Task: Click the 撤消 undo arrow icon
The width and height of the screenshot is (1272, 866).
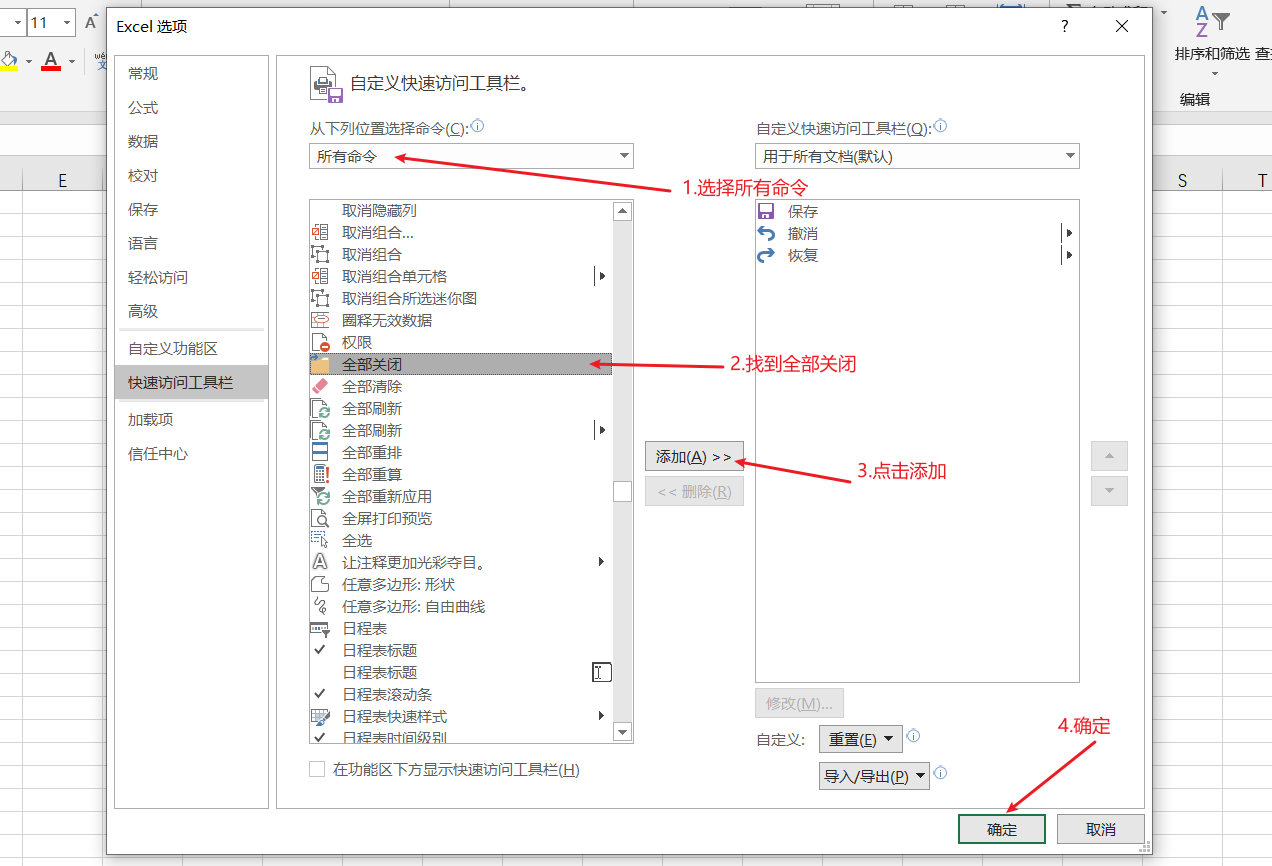Action: [766, 233]
